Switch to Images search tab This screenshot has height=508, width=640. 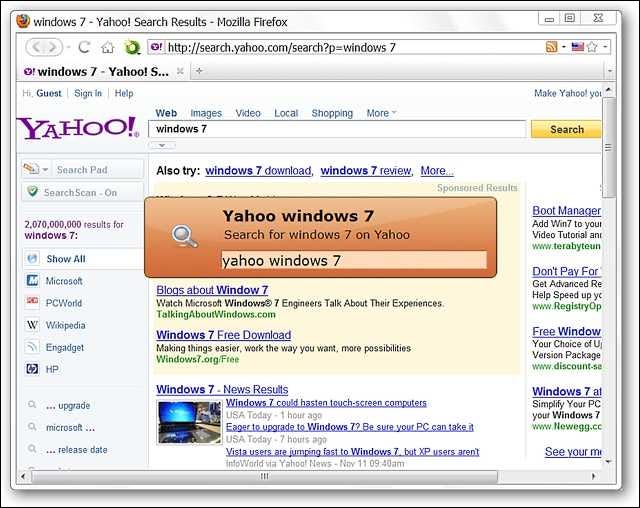(206, 113)
